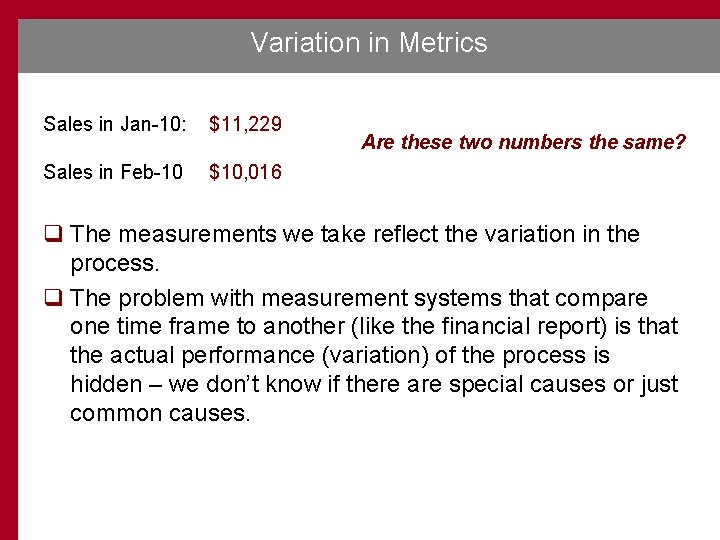Image resolution: width=720 pixels, height=540 pixels.
Task: Click the word 'process.' ending first bullet
Action: point(115,264)
